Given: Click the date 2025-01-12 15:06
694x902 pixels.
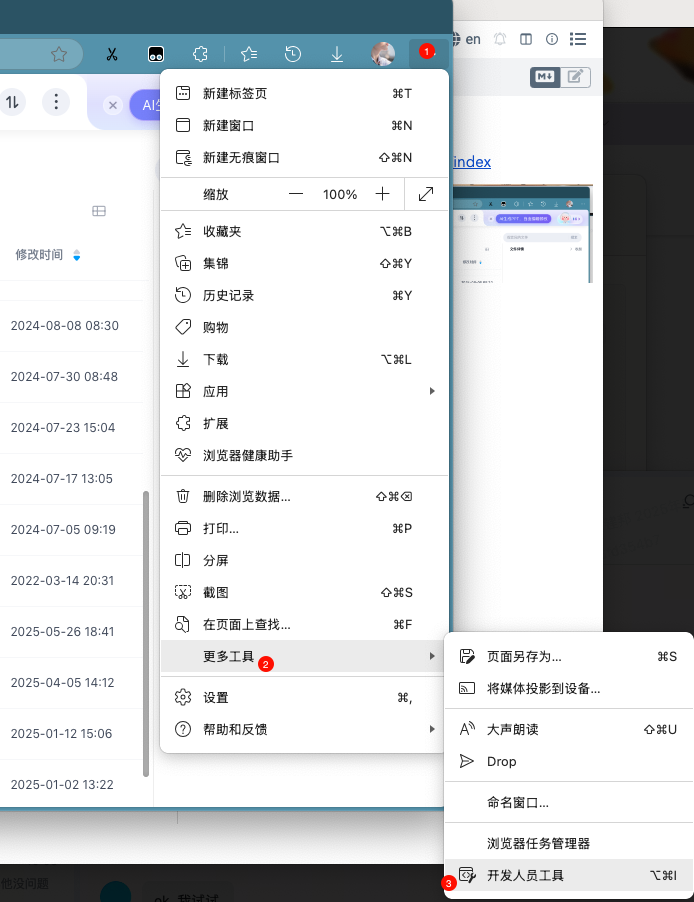Looking at the screenshot, I should (x=61, y=734).
